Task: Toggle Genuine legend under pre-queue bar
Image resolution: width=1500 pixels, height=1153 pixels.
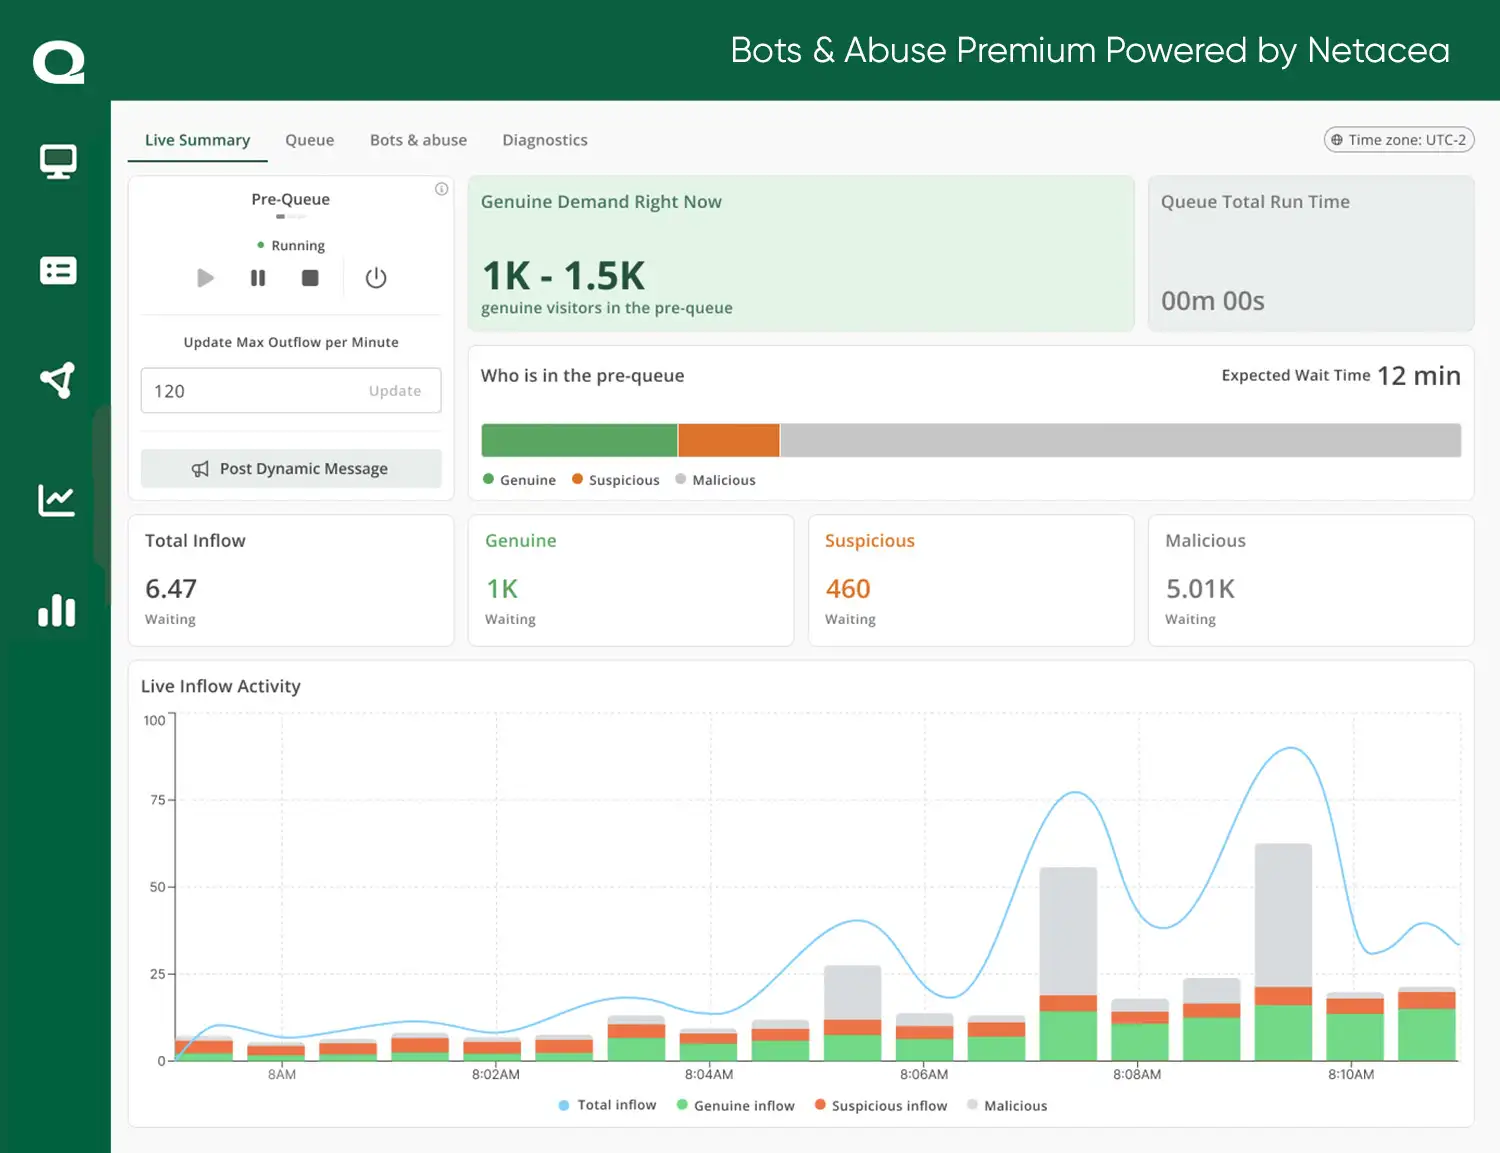Action: (519, 480)
